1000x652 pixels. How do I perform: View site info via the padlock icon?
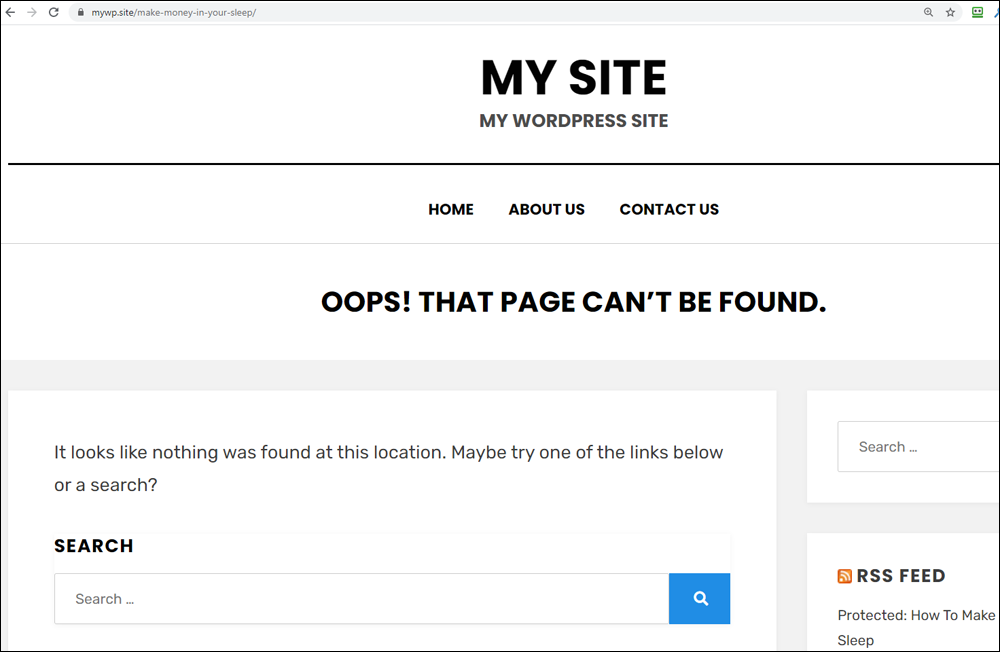(80, 12)
